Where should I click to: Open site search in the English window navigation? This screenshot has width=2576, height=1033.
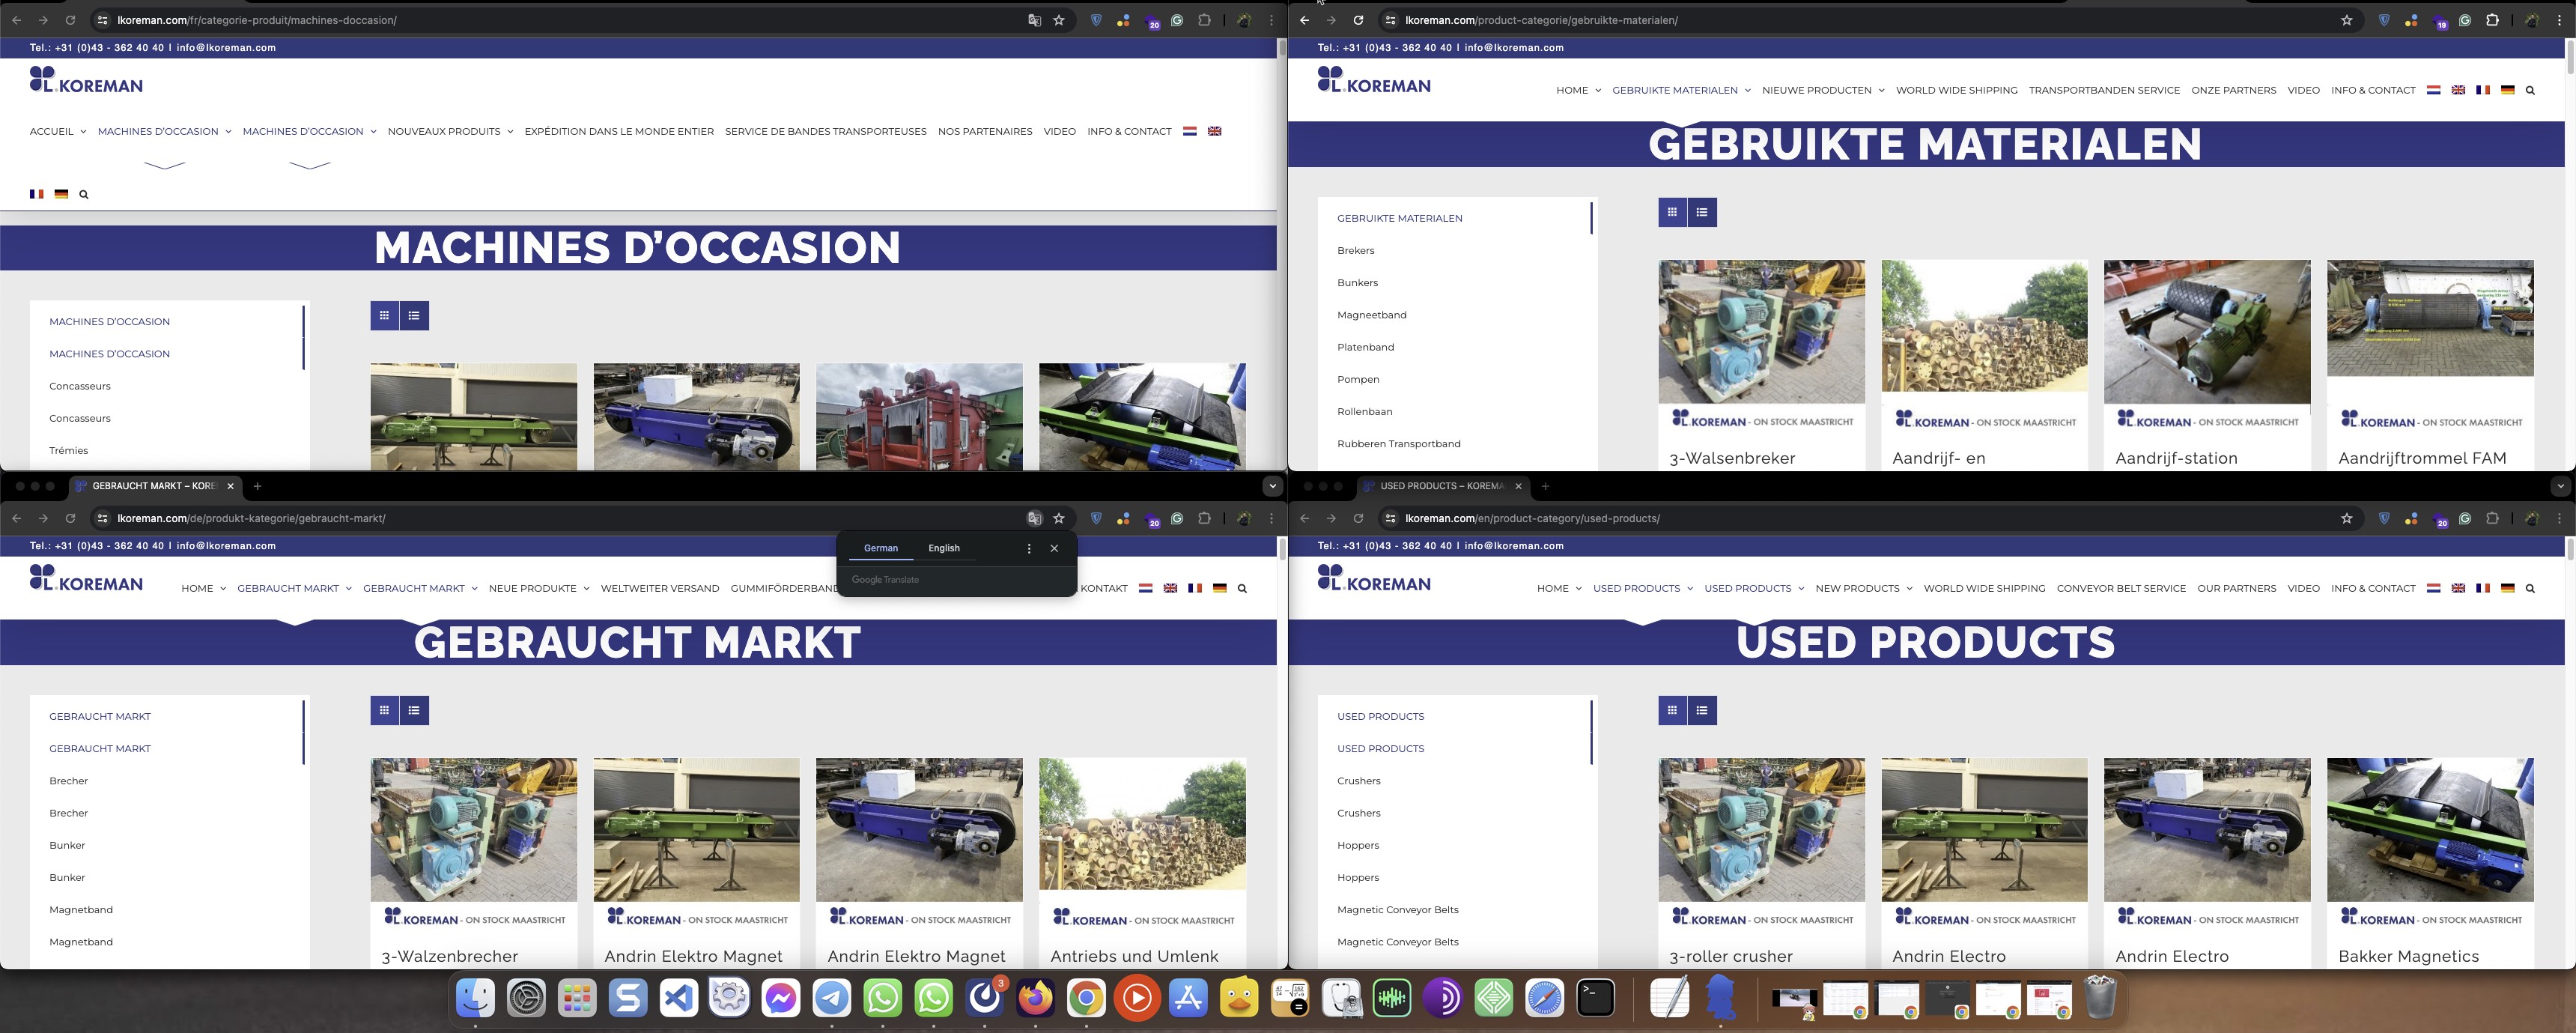(x=2530, y=588)
